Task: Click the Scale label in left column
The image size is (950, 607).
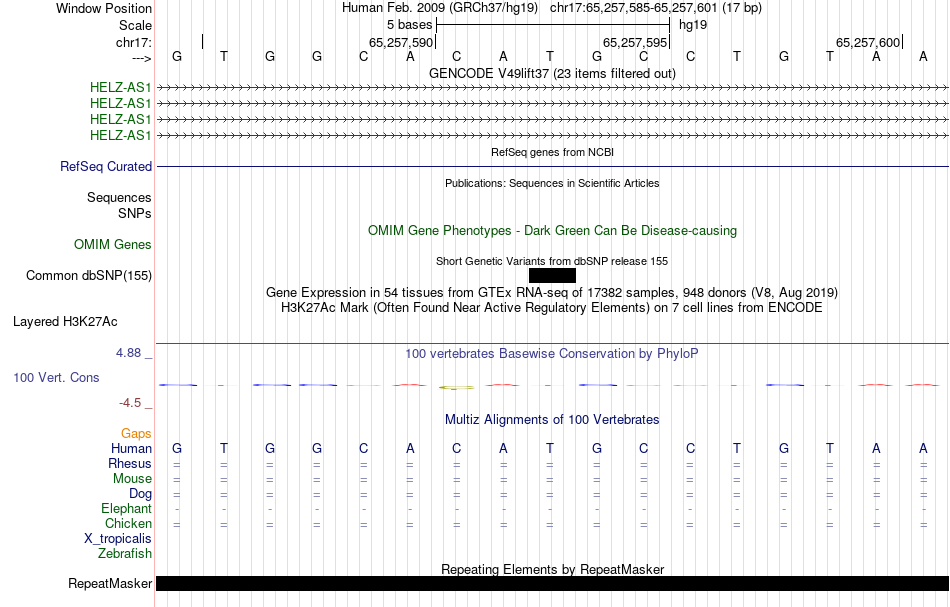Action: [x=135, y=25]
